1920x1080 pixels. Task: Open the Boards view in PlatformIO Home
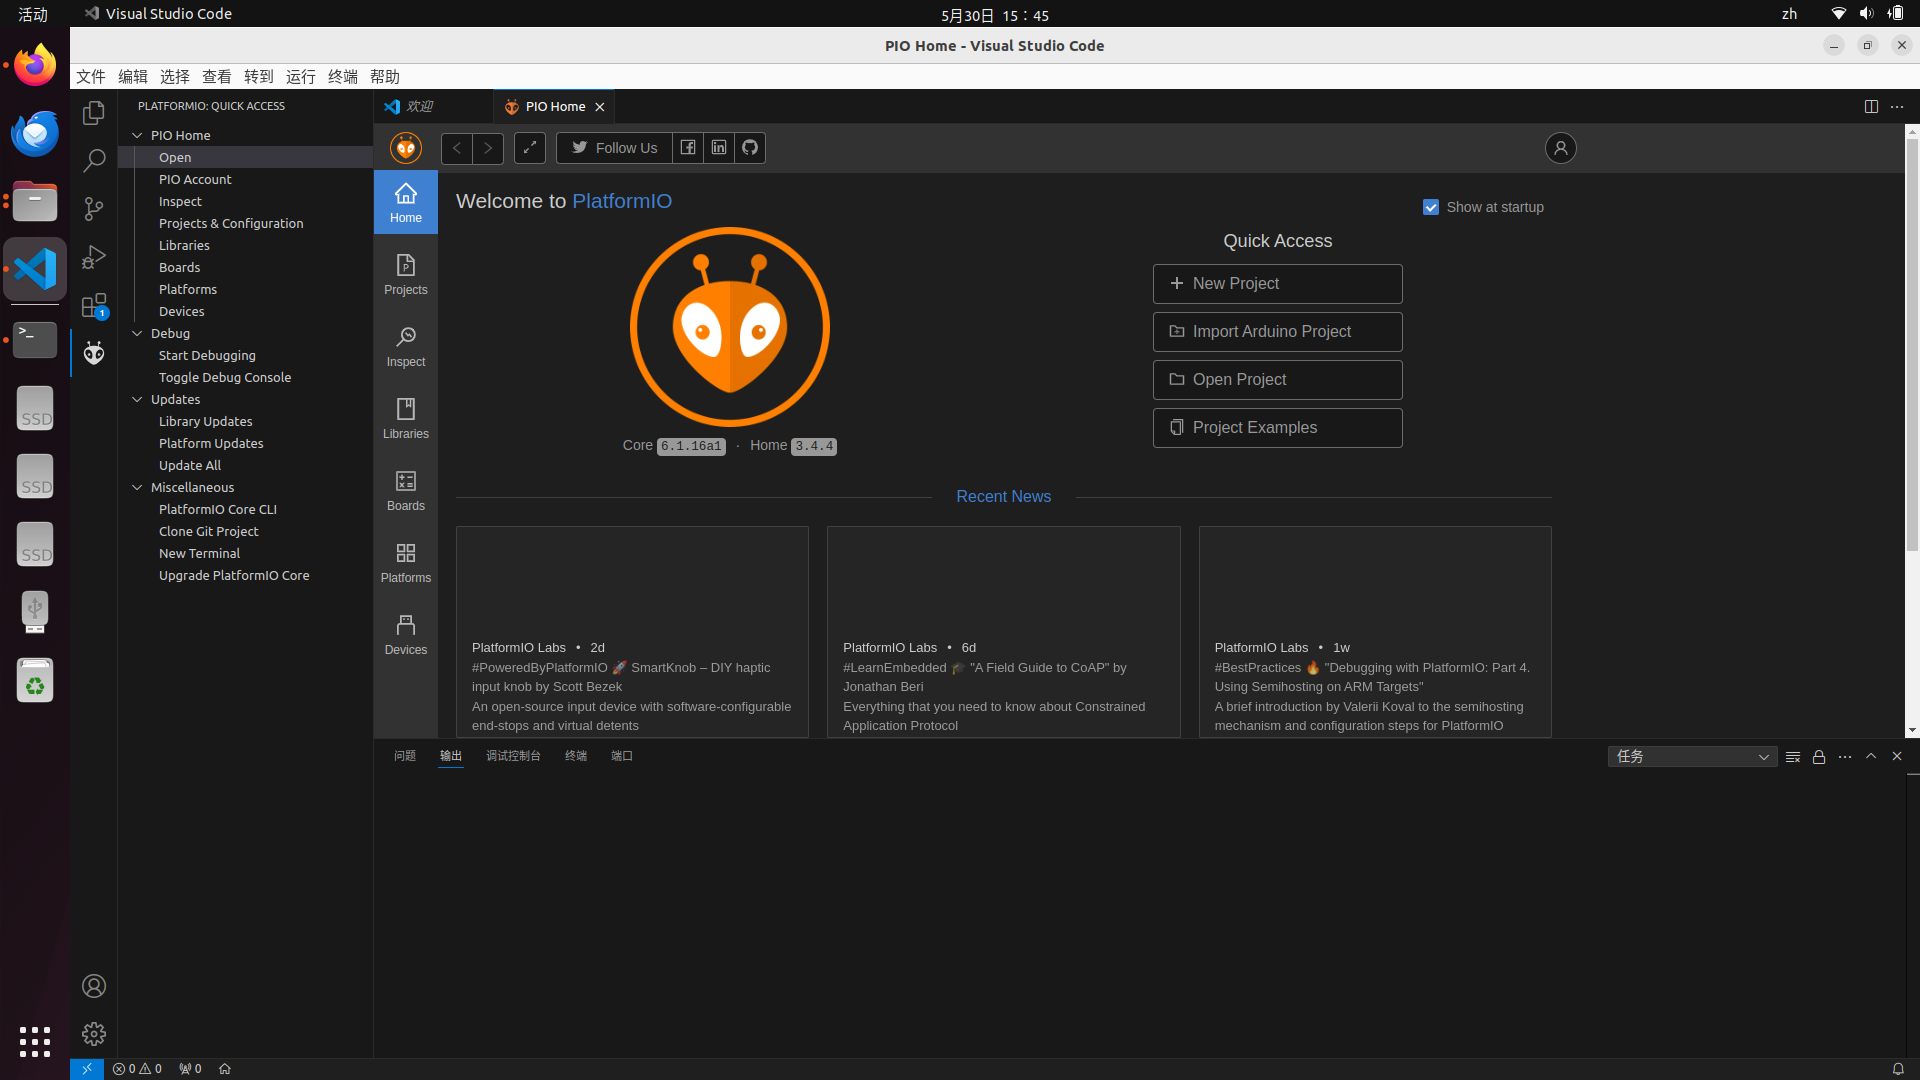[x=405, y=490]
